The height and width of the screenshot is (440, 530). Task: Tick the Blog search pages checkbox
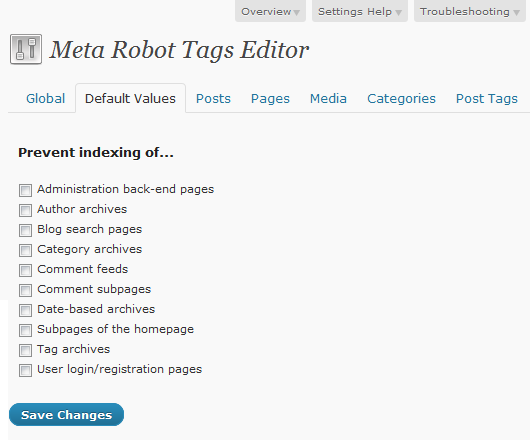pos(25,230)
